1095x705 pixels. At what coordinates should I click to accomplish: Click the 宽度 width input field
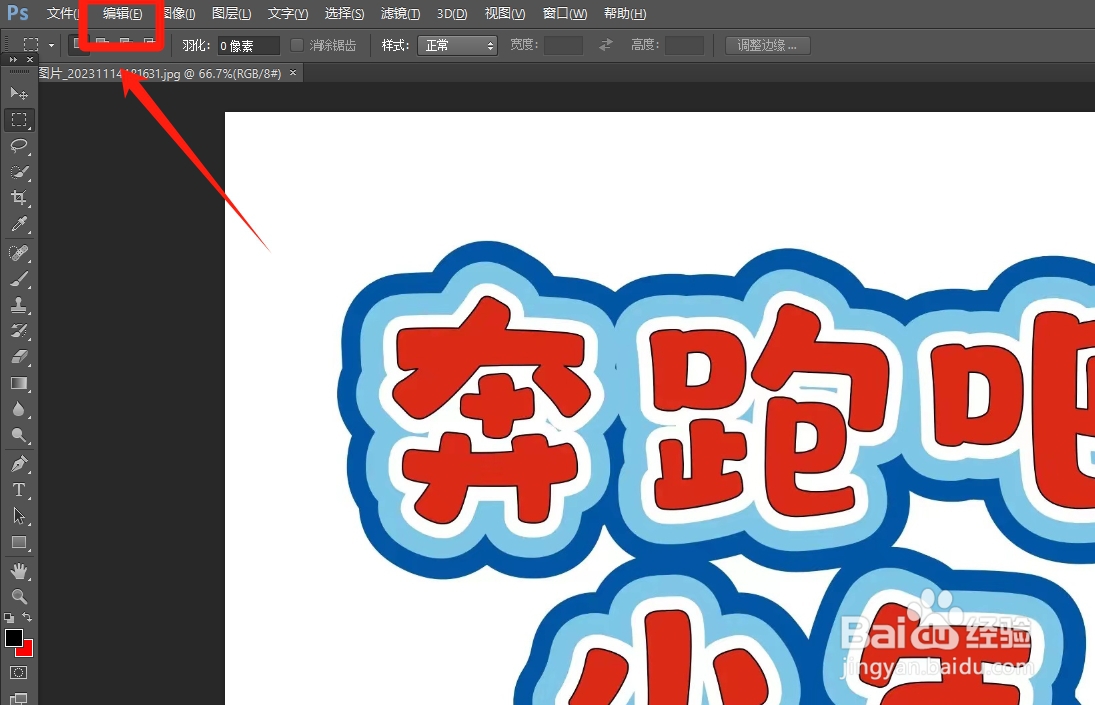pos(564,45)
